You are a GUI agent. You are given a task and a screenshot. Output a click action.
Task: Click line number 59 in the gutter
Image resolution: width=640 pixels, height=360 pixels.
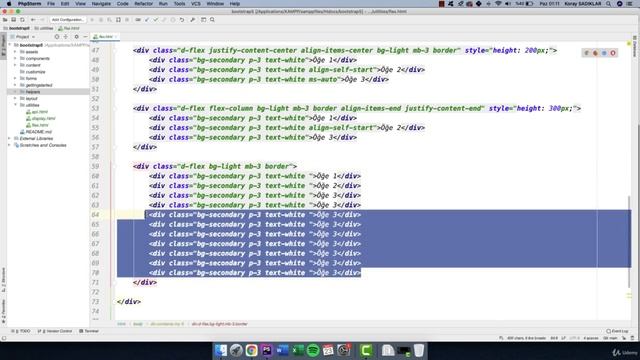96,166
